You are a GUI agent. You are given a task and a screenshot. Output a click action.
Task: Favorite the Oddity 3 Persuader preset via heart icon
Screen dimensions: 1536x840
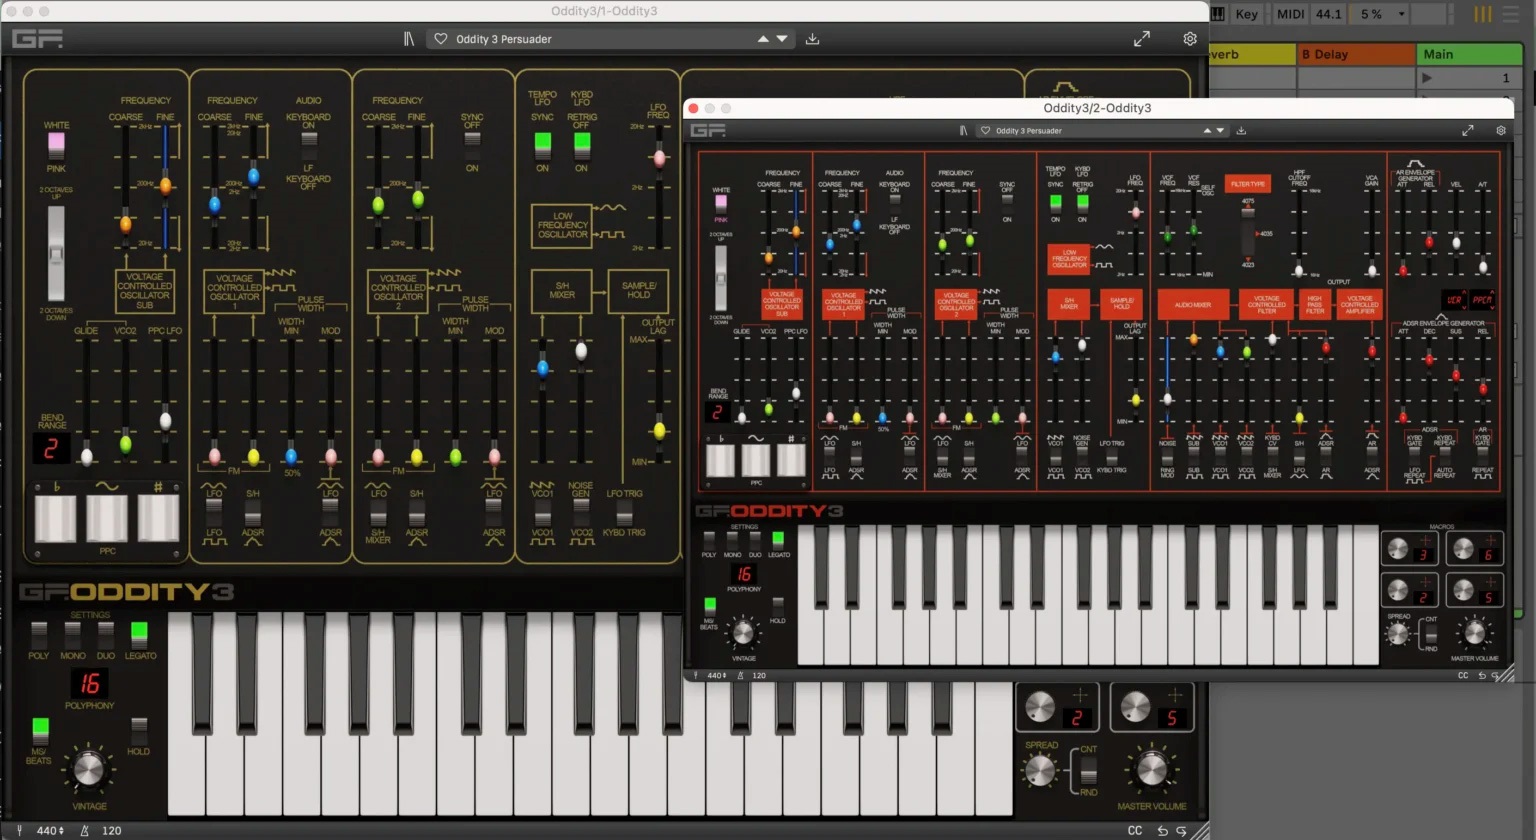coord(440,38)
